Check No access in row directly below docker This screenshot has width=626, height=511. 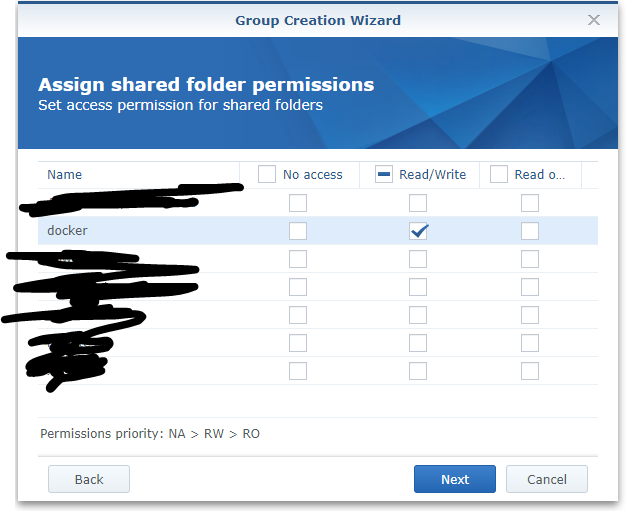[298, 259]
